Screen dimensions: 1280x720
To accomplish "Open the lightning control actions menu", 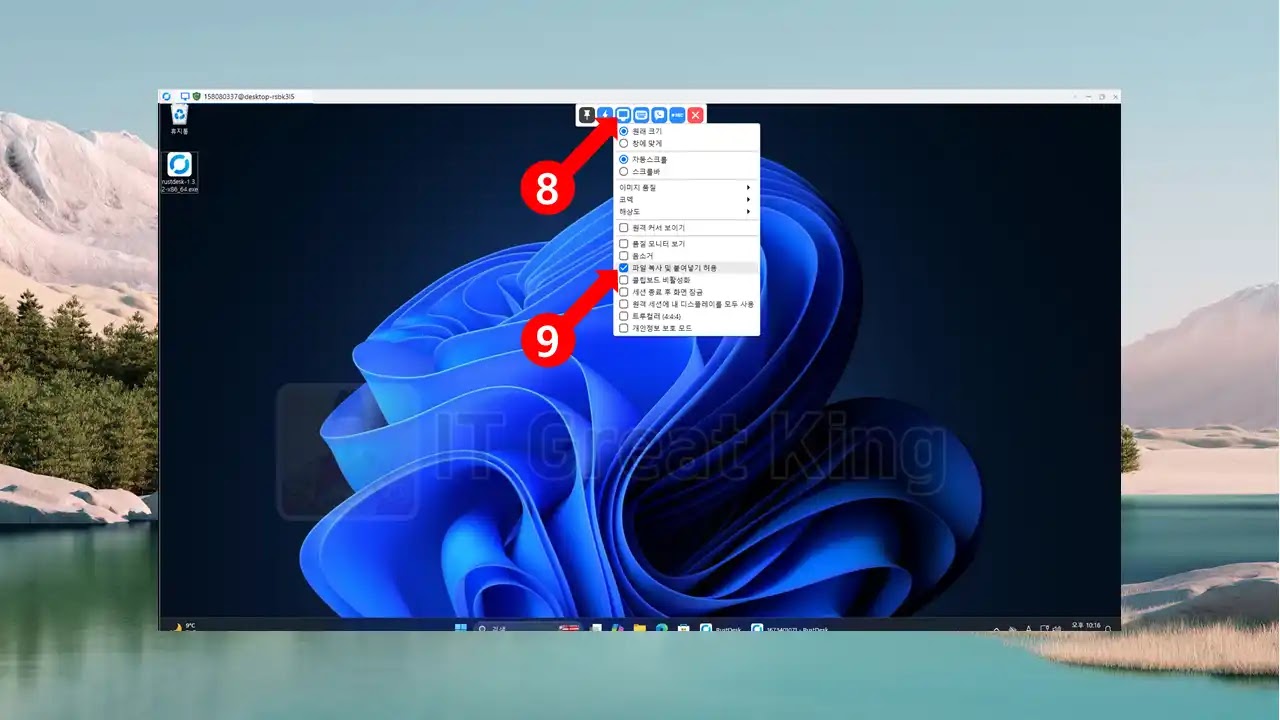I will 605,115.
